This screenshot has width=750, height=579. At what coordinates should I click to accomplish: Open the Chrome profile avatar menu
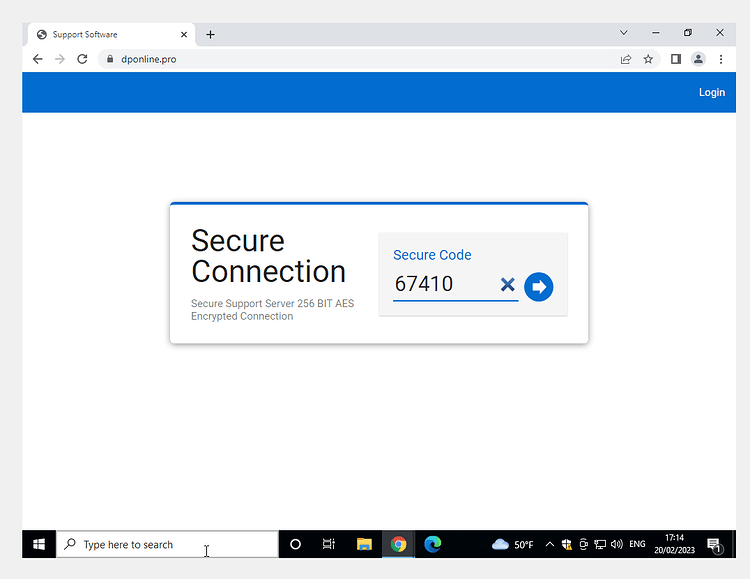pos(698,59)
